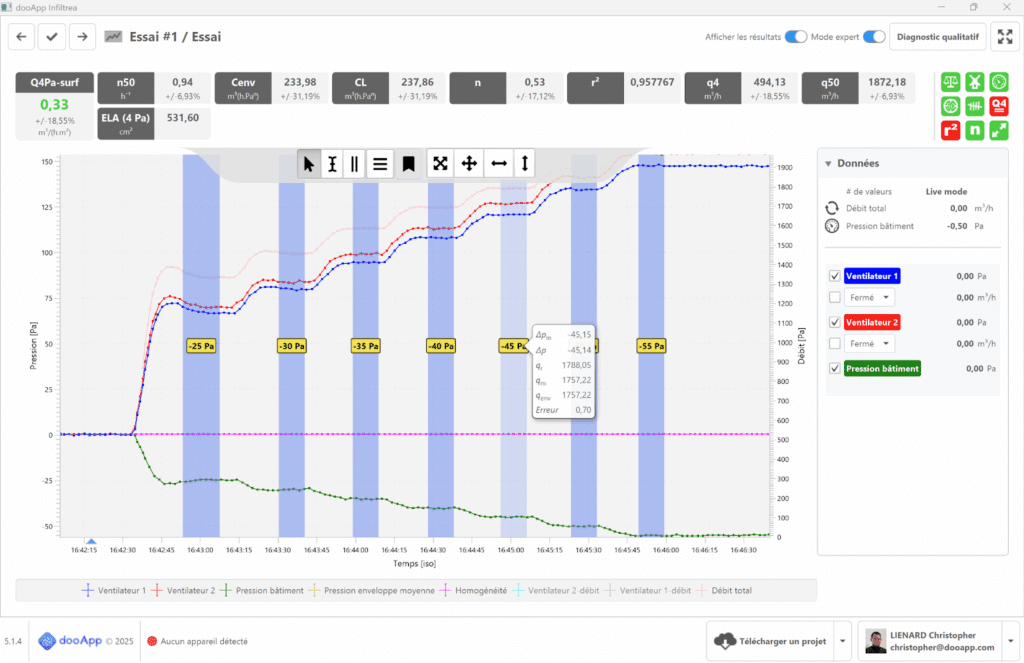Uncheck the Ventilateur 1 checkbox
1024x663 pixels.
point(835,276)
